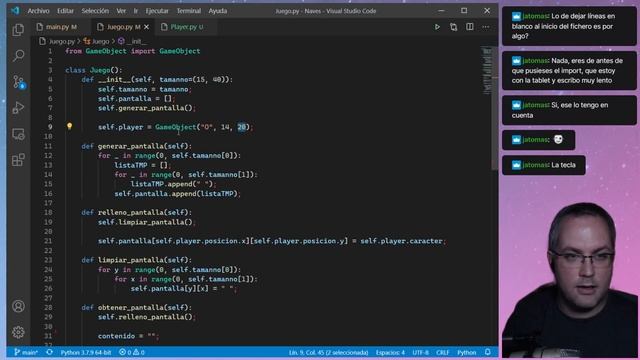
Task: Switch to the main.py tab
Action: (60, 27)
